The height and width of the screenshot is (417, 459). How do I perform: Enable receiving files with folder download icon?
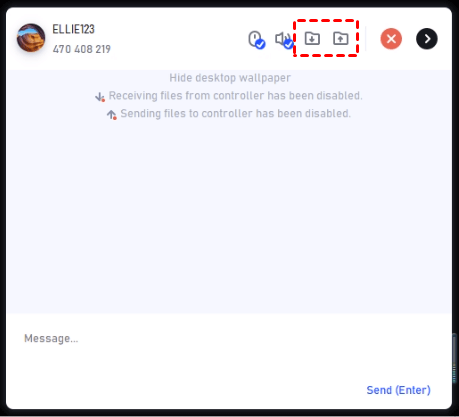click(x=312, y=39)
